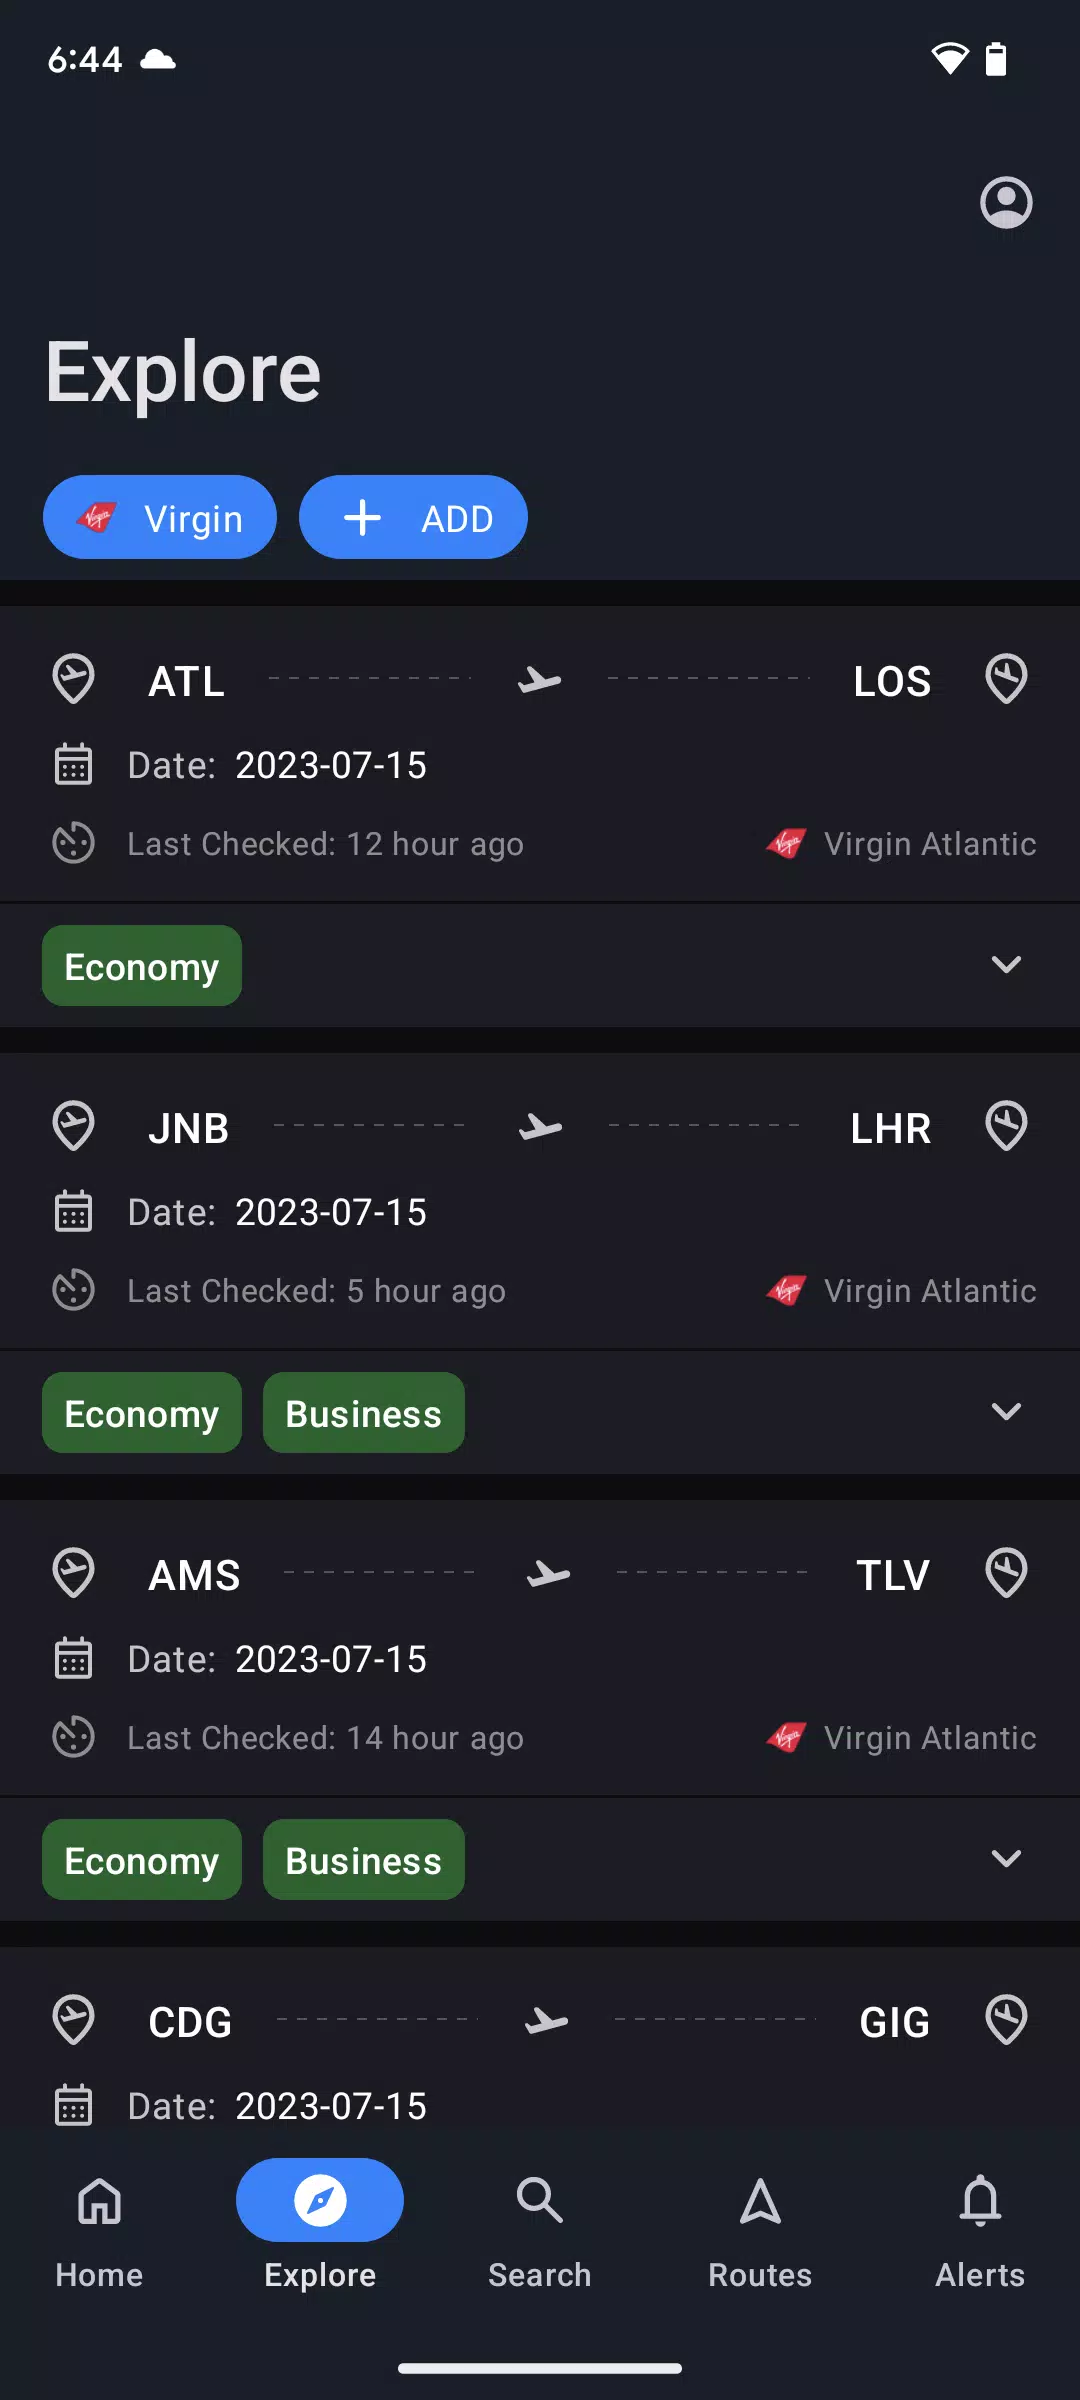The width and height of the screenshot is (1080, 2400).
Task: Tap the airplane icon between JNB and LHR
Action: click(540, 1127)
